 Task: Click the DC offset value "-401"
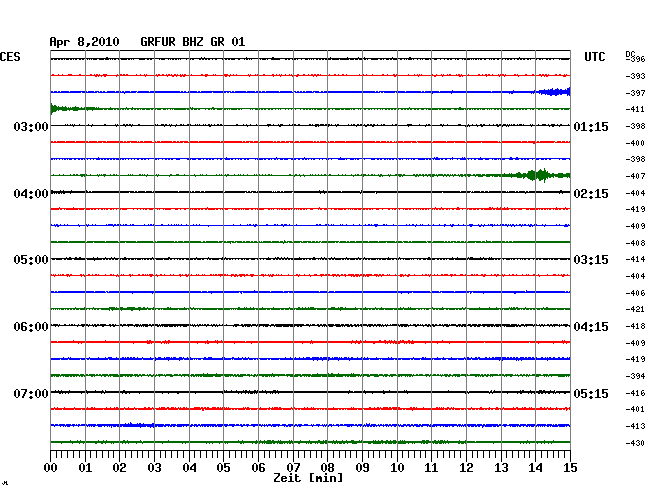click(x=635, y=409)
